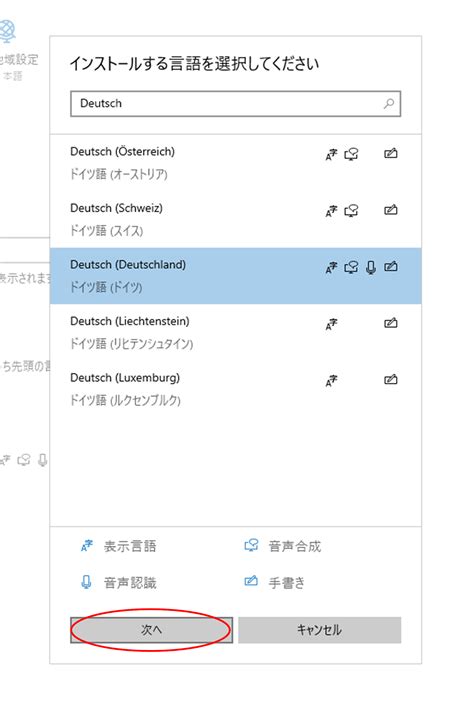Select Deutsch (Luxemburg) language row

(x=235, y=389)
